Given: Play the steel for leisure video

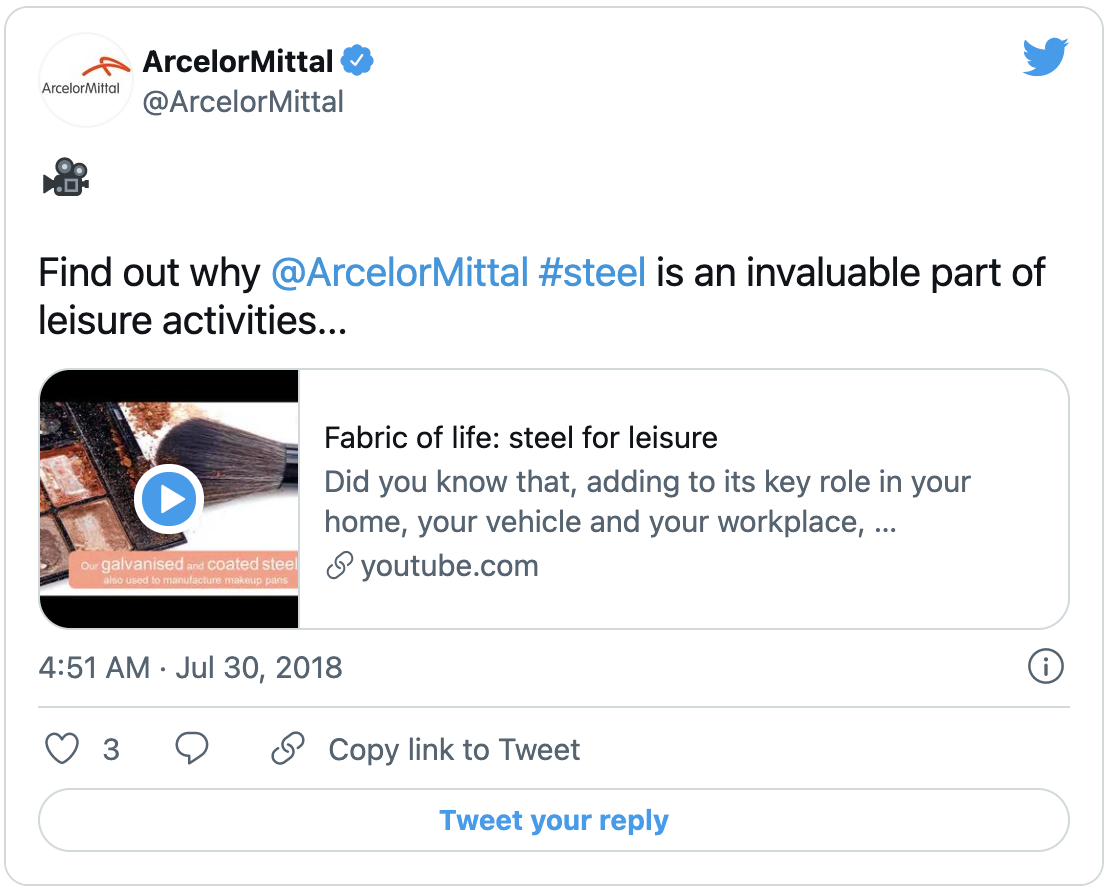Looking at the screenshot, I should (x=170, y=498).
